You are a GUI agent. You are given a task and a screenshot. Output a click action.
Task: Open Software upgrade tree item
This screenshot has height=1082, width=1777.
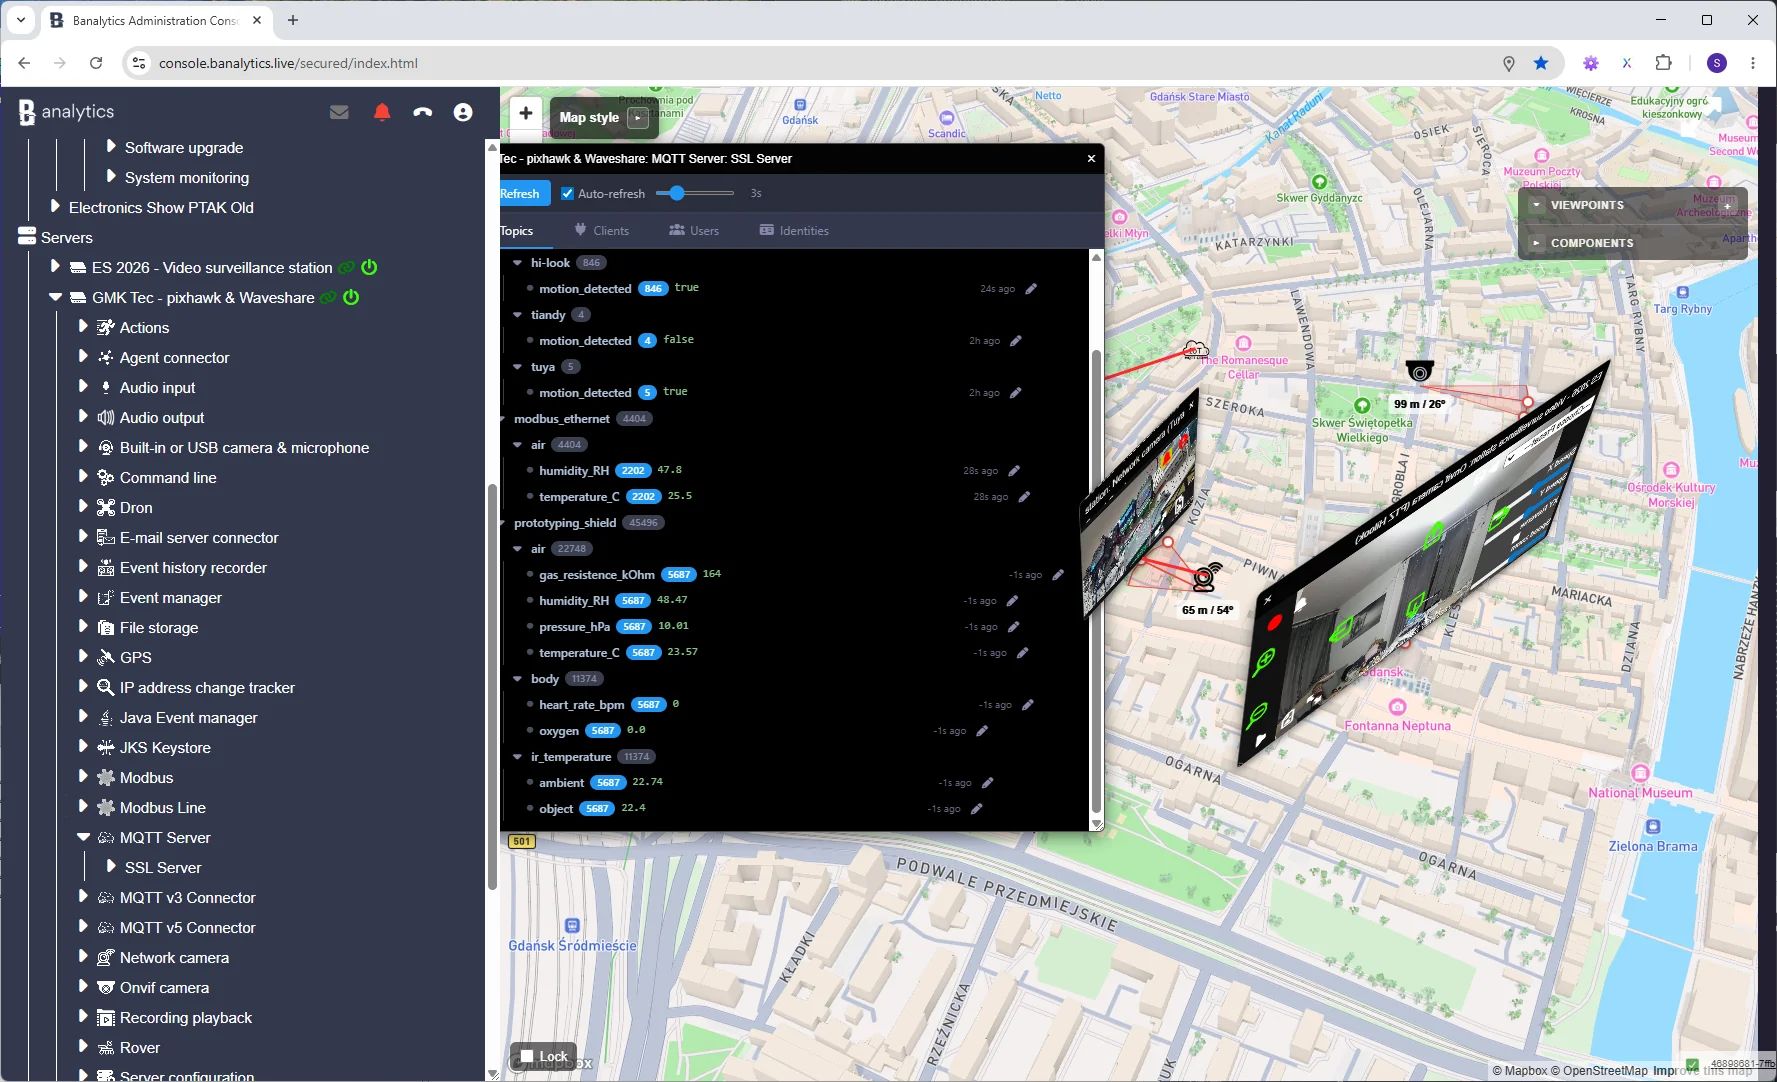coord(184,147)
